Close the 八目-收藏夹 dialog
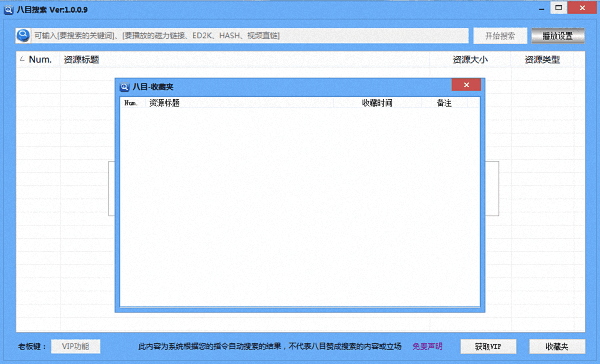Screen dimensions: 600x364 point(466,85)
